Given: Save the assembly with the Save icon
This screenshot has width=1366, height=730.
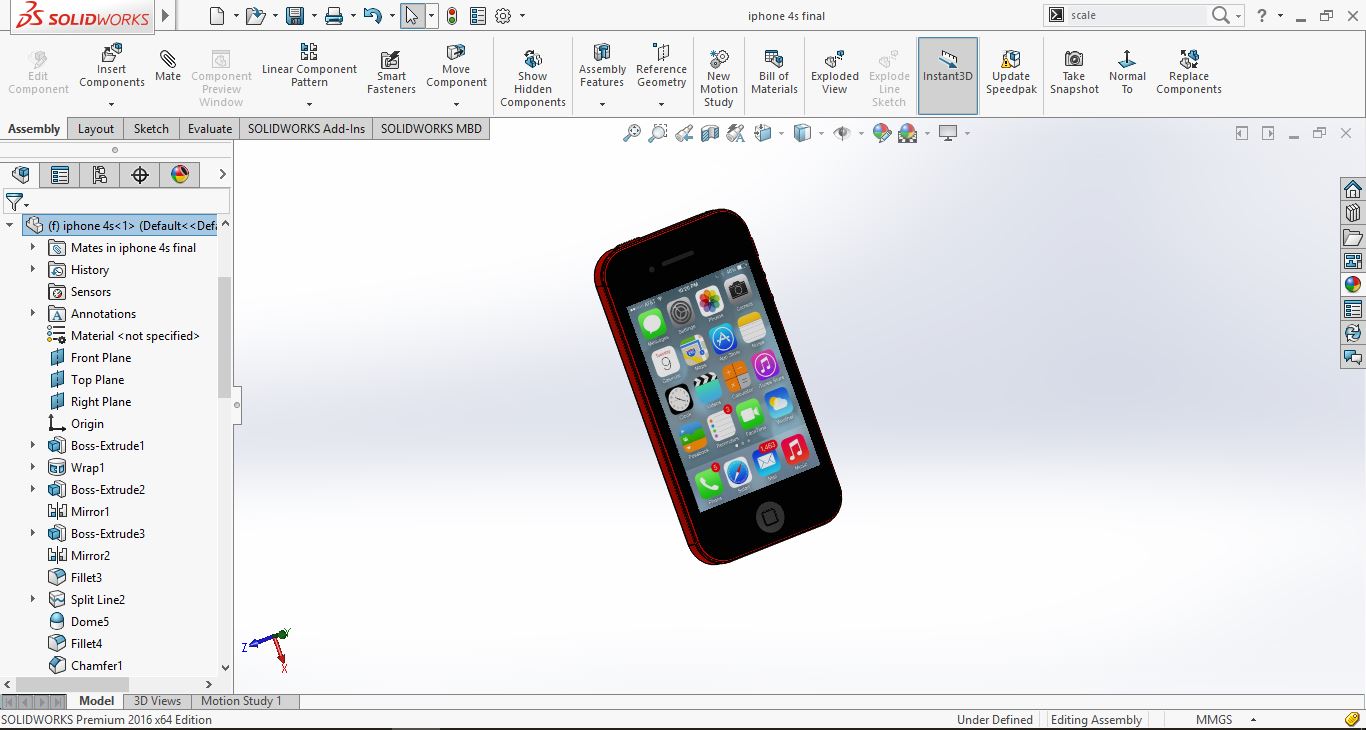Looking at the screenshot, I should tap(294, 15).
